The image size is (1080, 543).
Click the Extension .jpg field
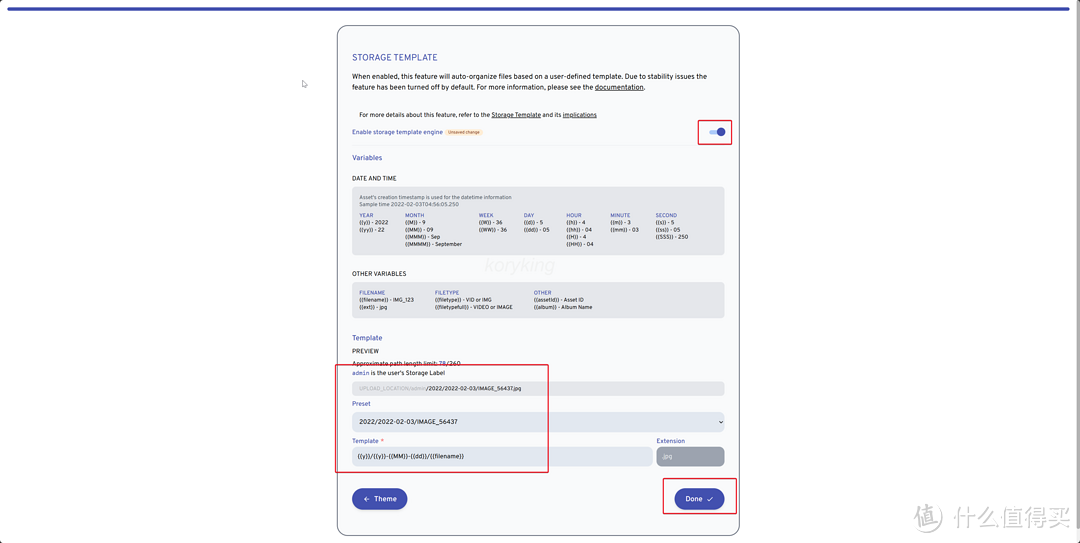tap(690, 456)
